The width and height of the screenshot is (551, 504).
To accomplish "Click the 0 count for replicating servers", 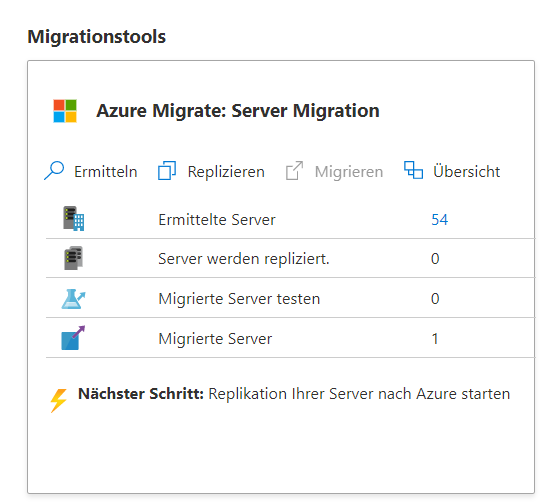I will [x=435, y=259].
